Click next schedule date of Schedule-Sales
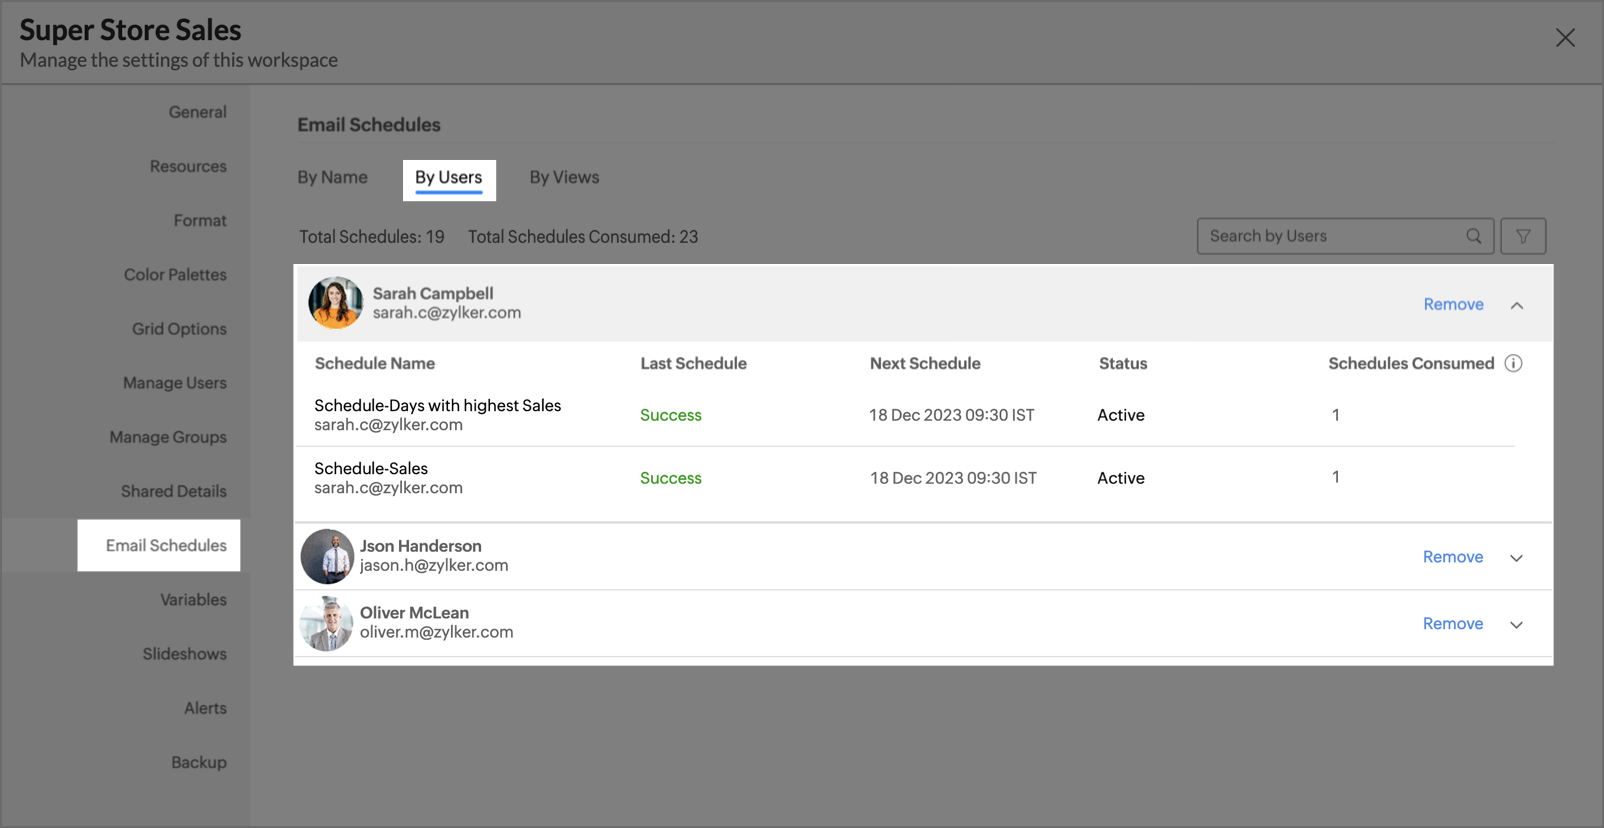 tap(953, 478)
